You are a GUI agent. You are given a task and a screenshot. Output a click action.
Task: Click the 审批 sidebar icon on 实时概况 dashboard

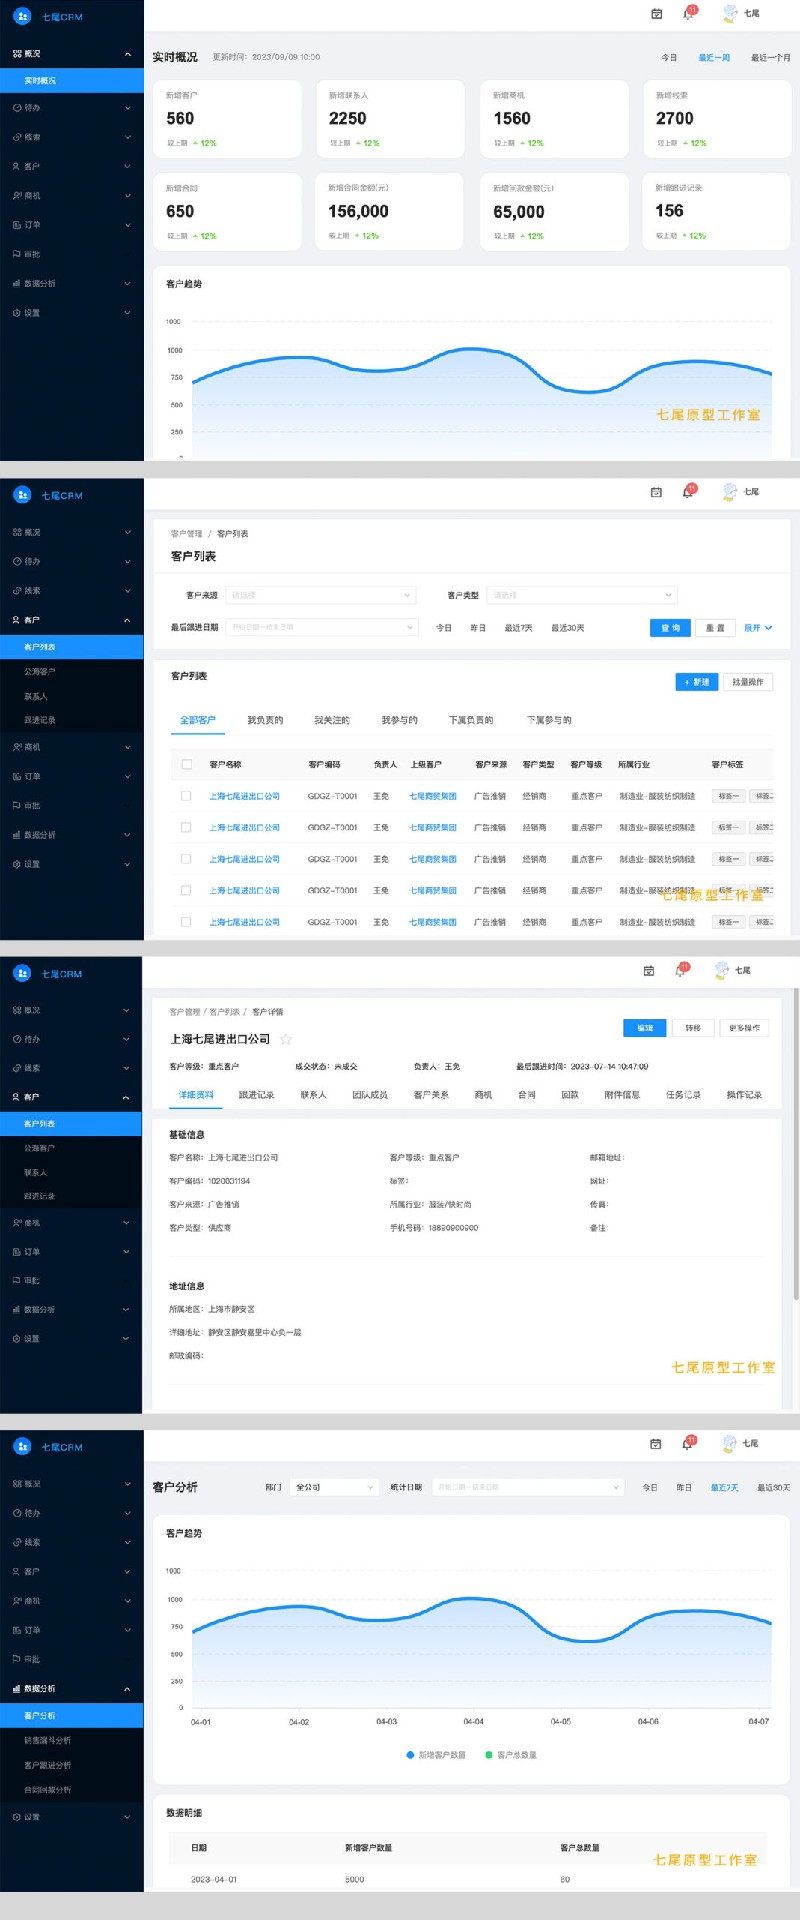[x=17, y=254]
